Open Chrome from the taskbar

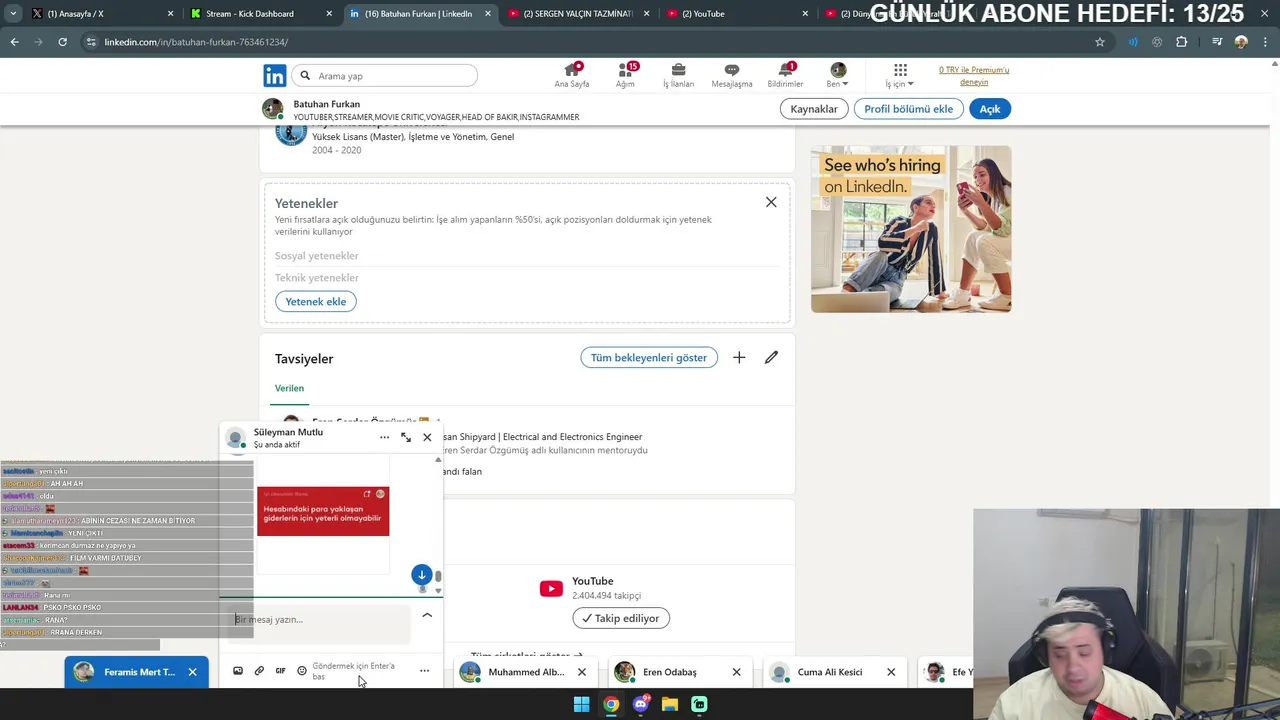611,704
